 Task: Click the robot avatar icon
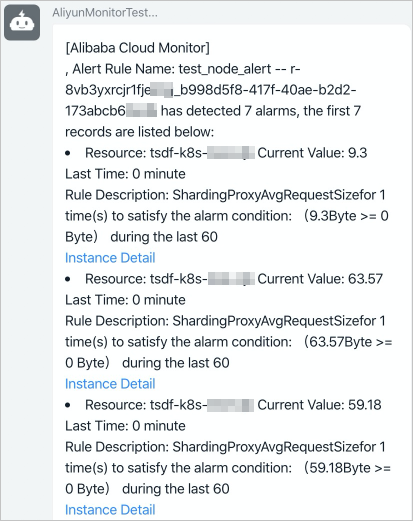click(22, 22)
